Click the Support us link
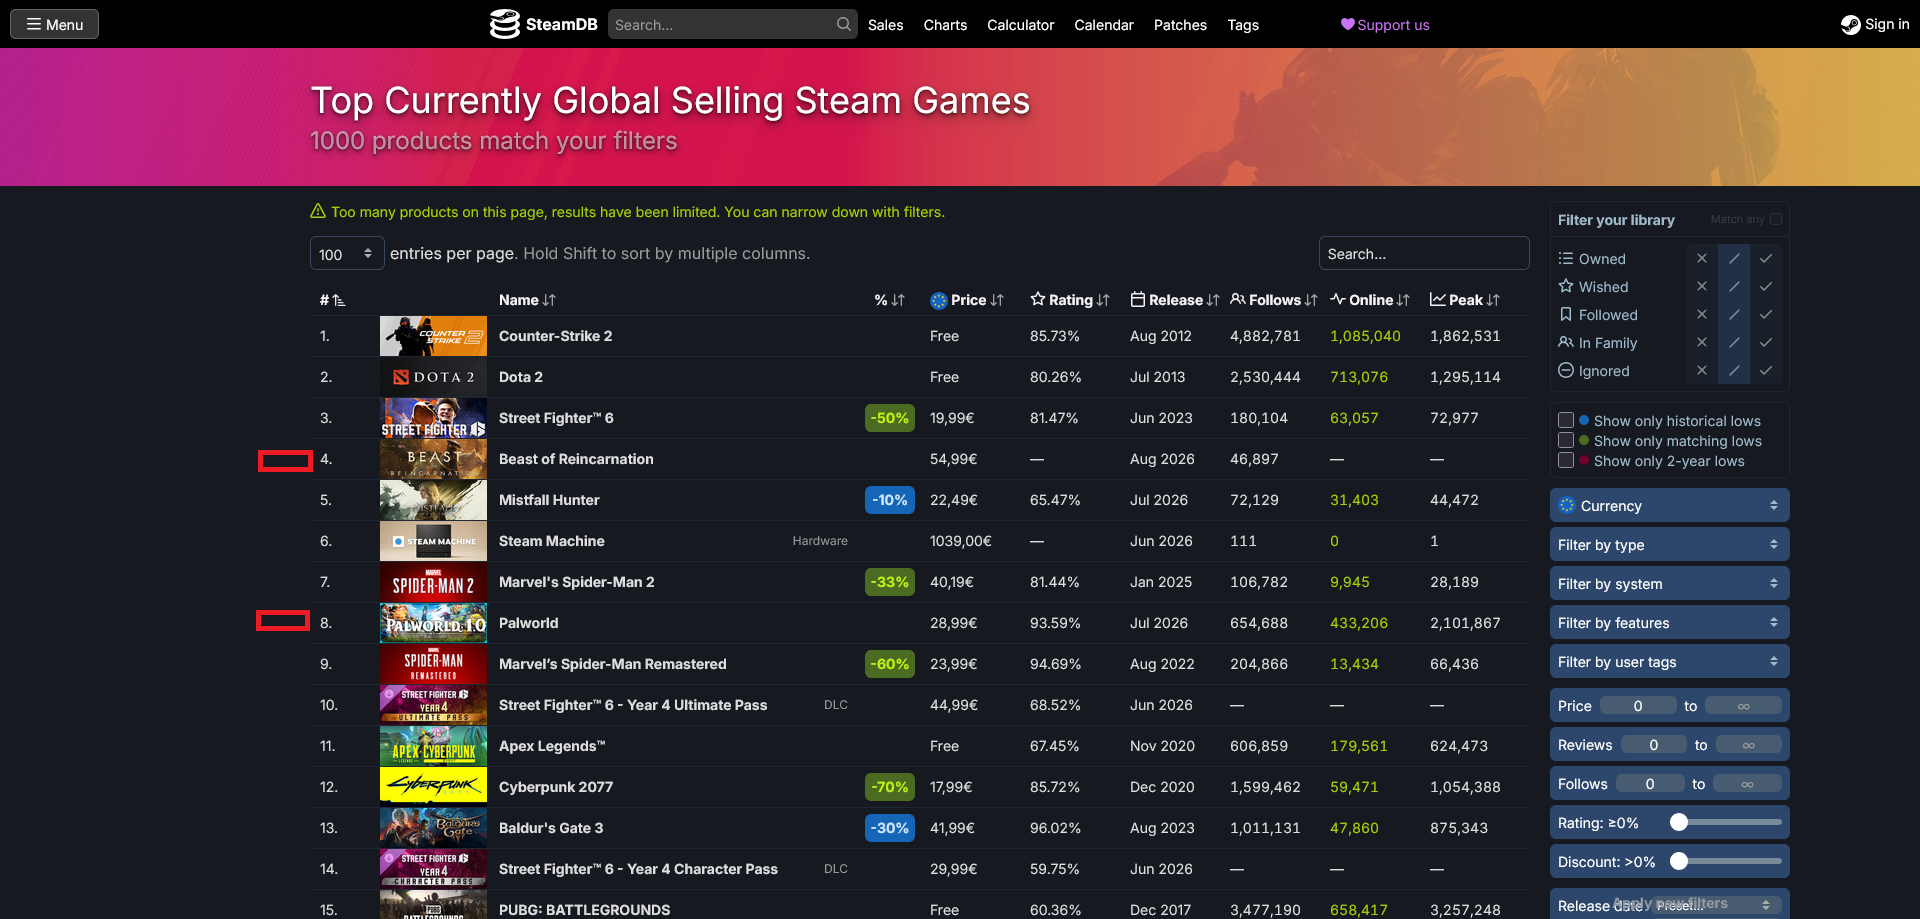 1385,25
